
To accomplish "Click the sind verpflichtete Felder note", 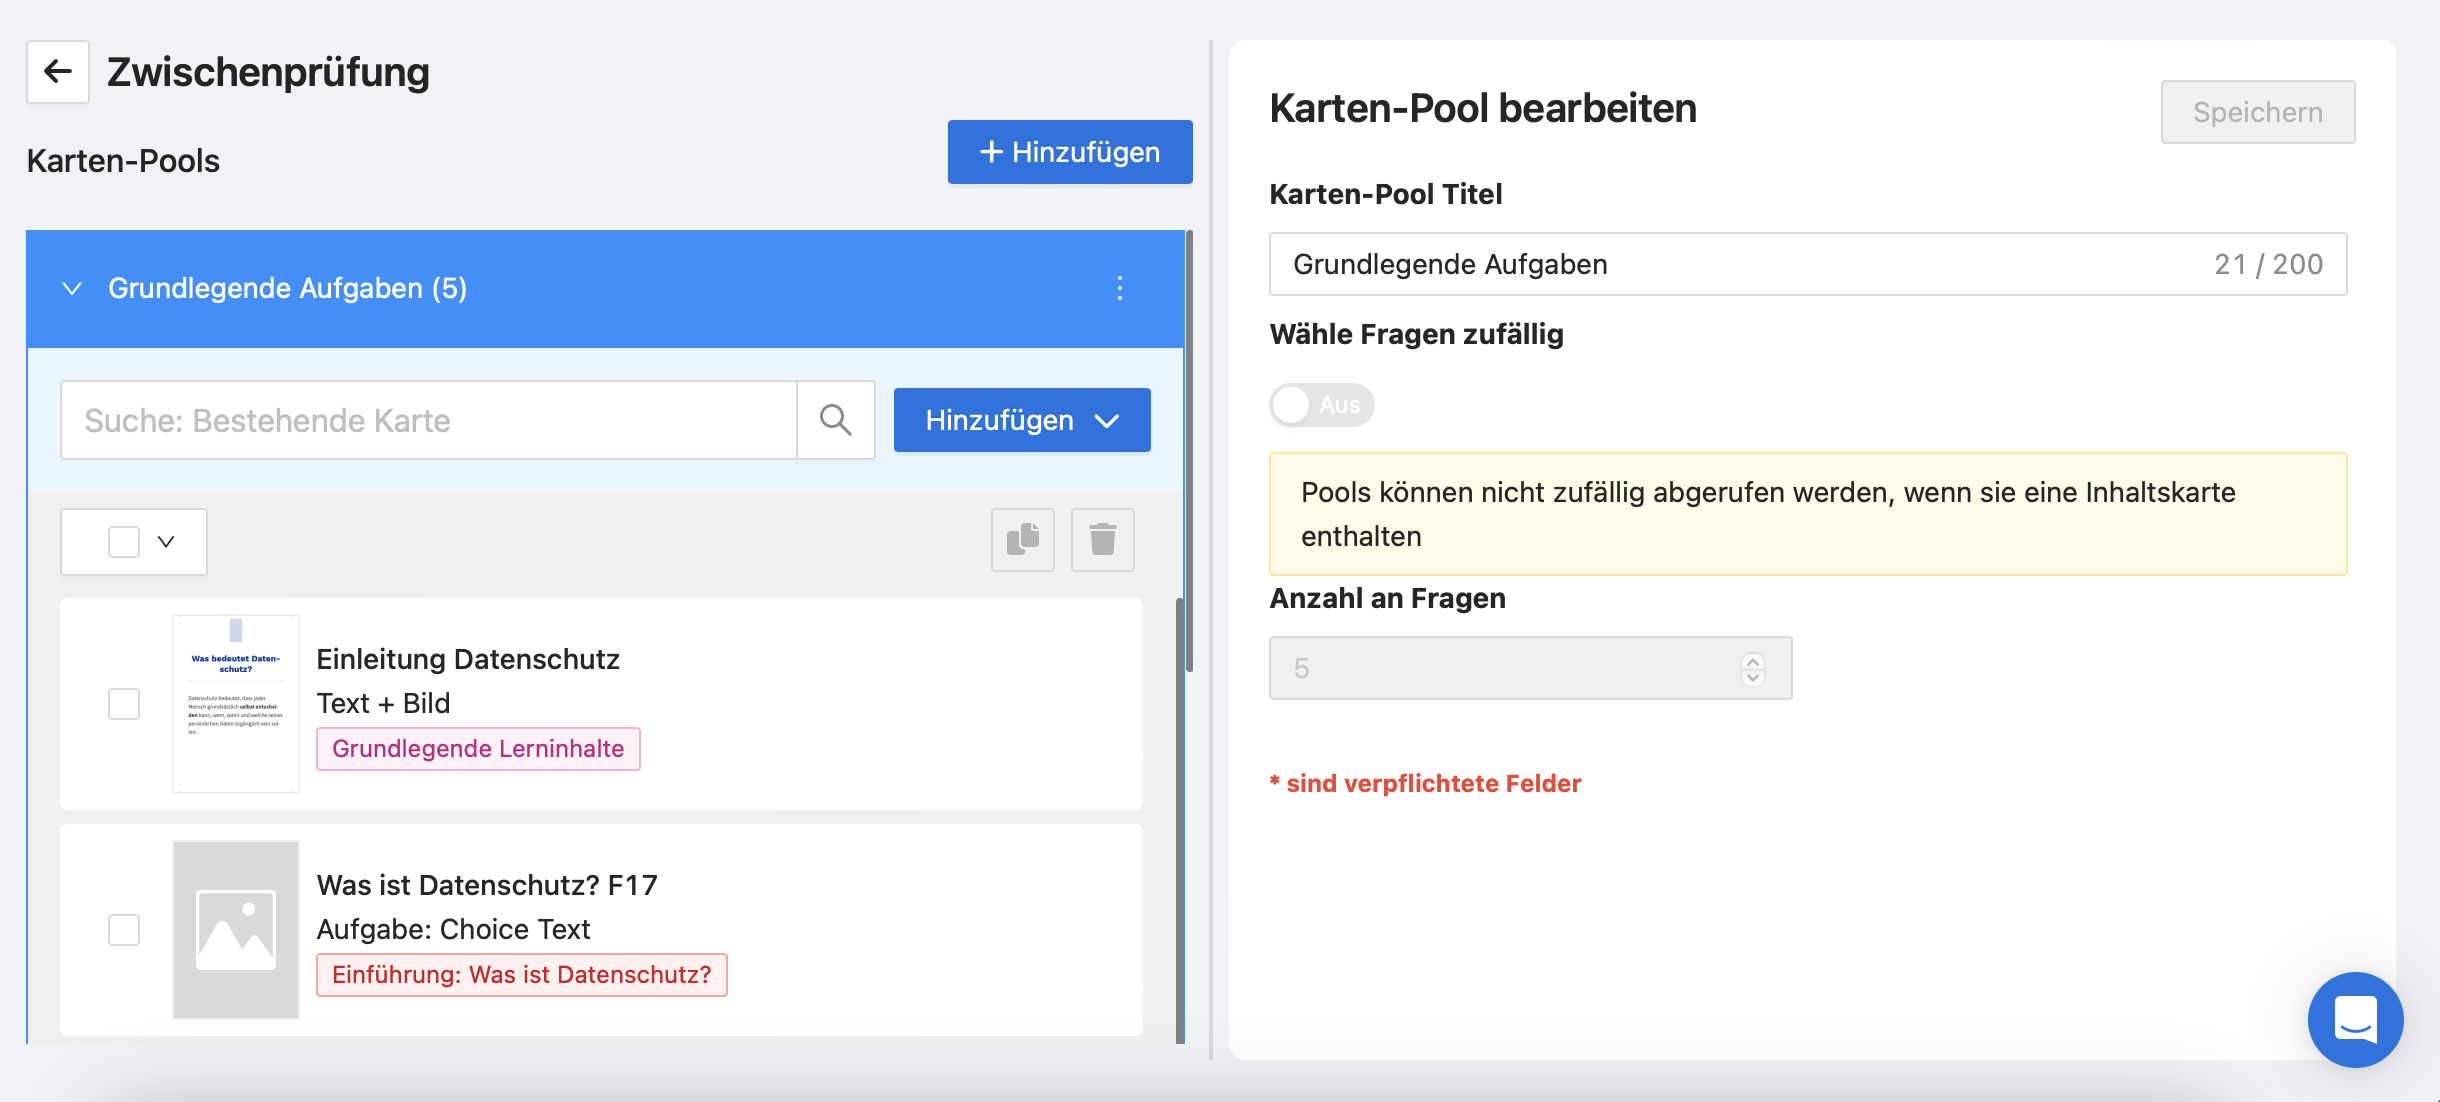I will (1425, 783).
